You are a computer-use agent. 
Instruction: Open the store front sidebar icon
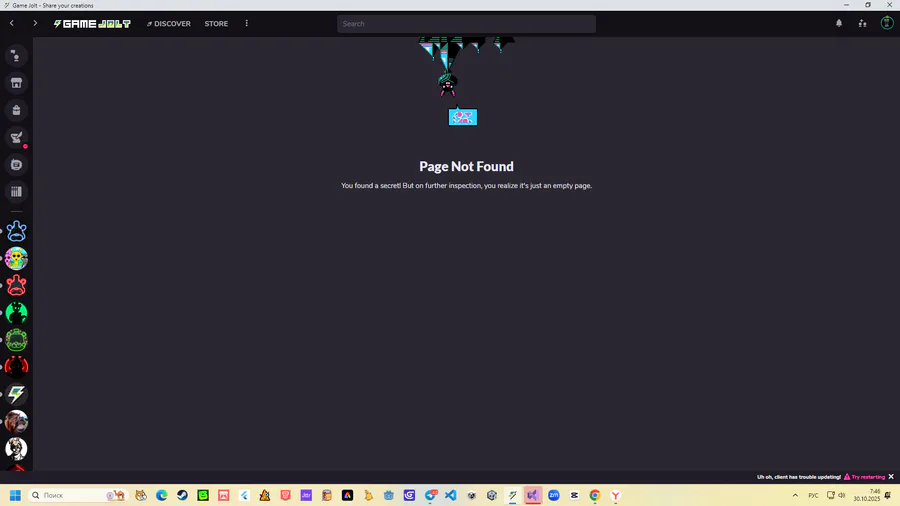[x=17, y=83]
